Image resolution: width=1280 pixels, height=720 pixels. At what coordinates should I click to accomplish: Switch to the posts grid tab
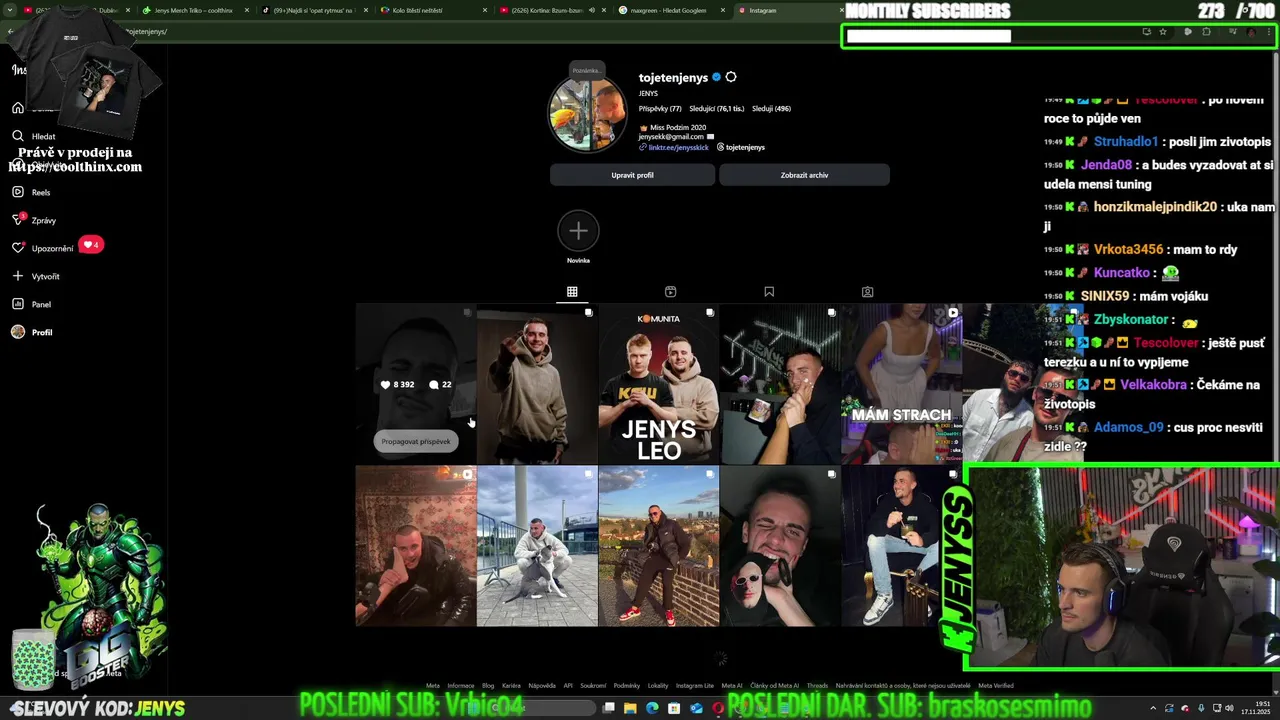pyautogui.click(x=572, y=292)
